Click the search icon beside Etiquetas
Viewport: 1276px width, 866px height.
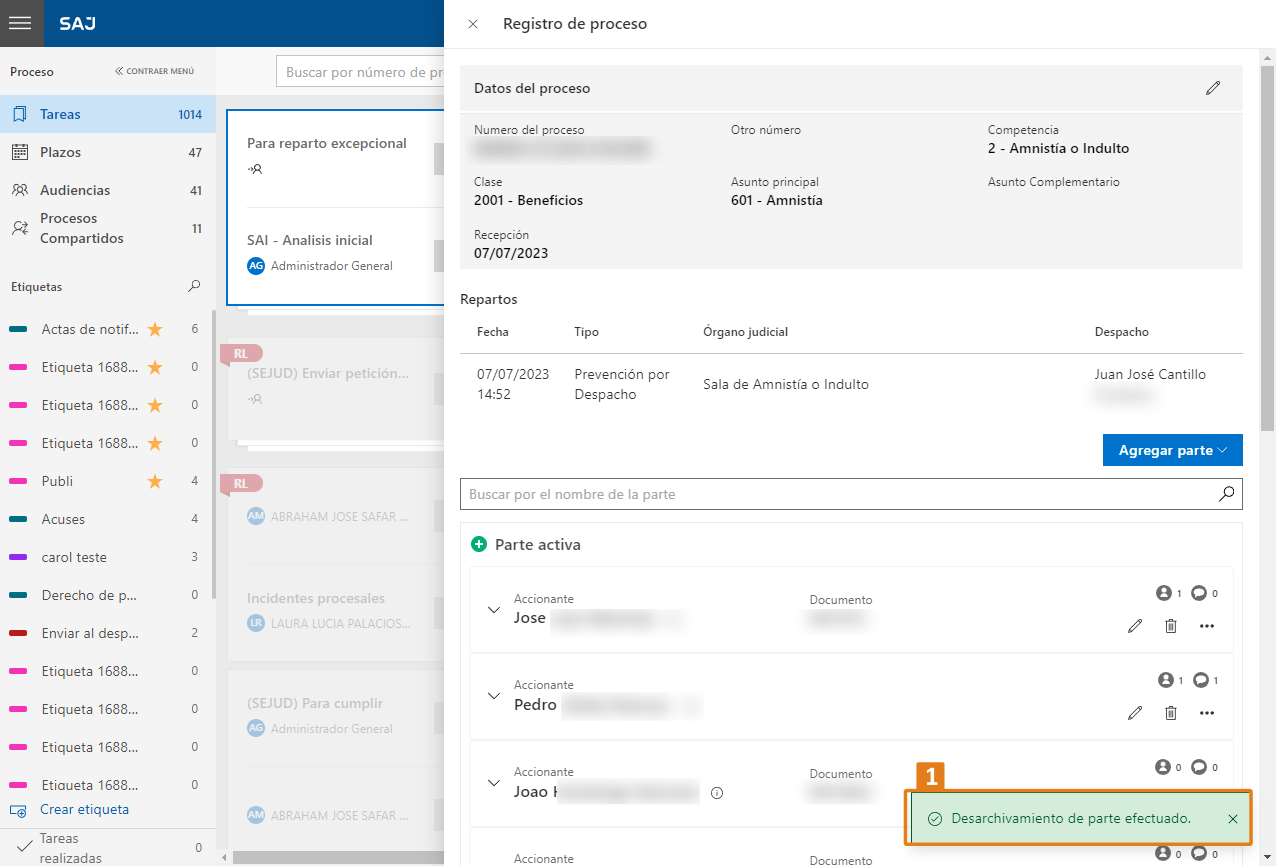pos(195,286)
